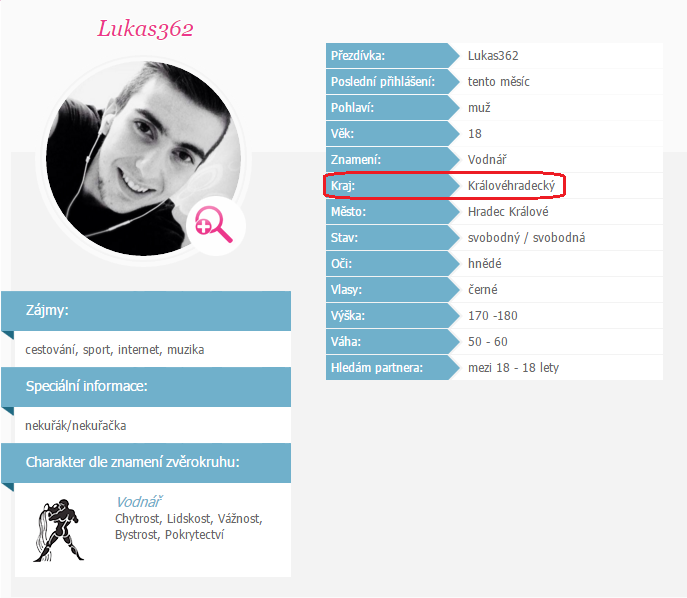Click the Charakter dle znamení zvěrokruhu header
The image size is (687, 598).
click(146, 463)
